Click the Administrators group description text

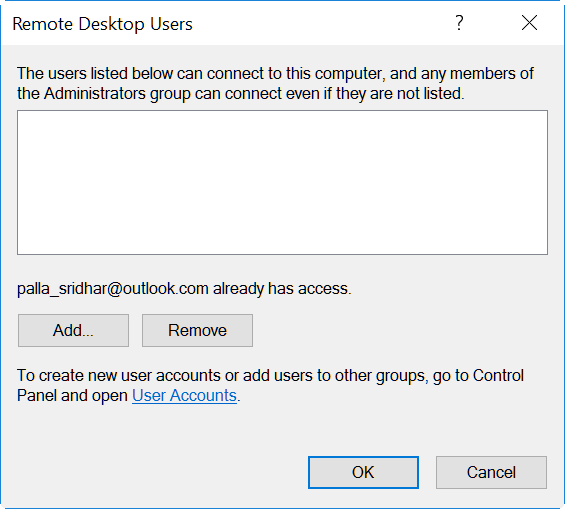276,84
